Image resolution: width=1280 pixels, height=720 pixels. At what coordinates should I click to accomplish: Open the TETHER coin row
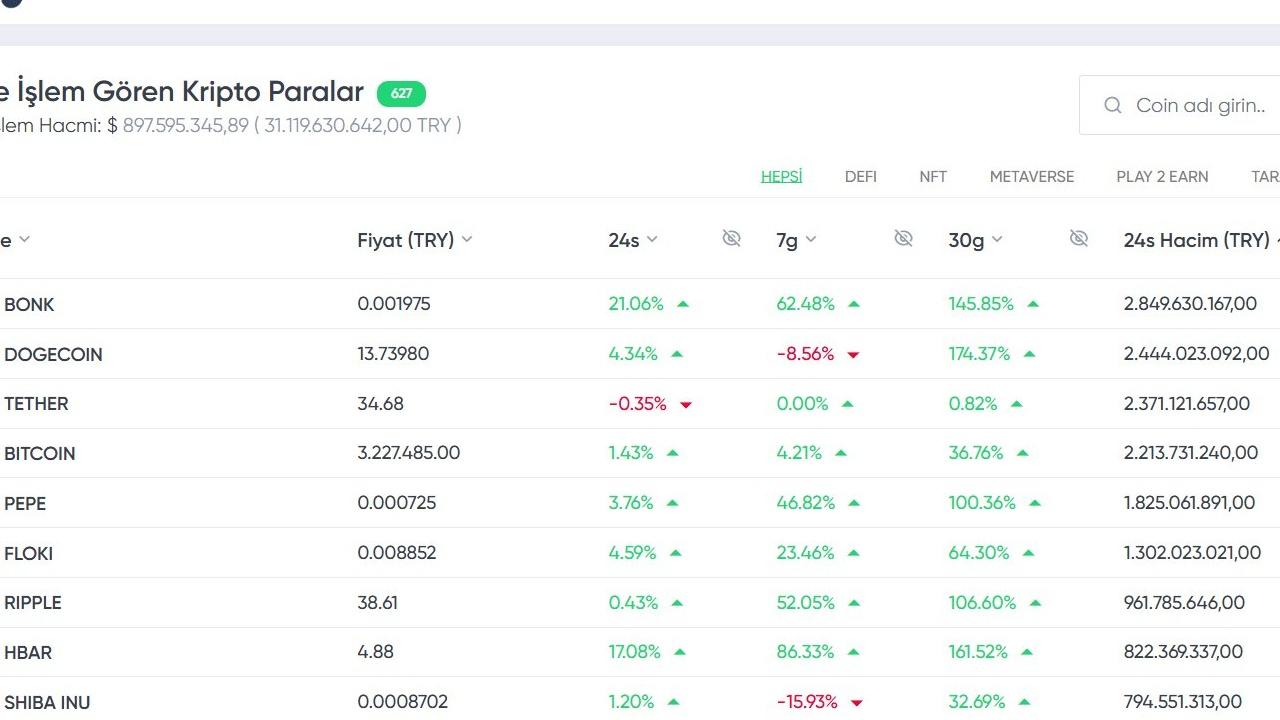tap(640, 404)
